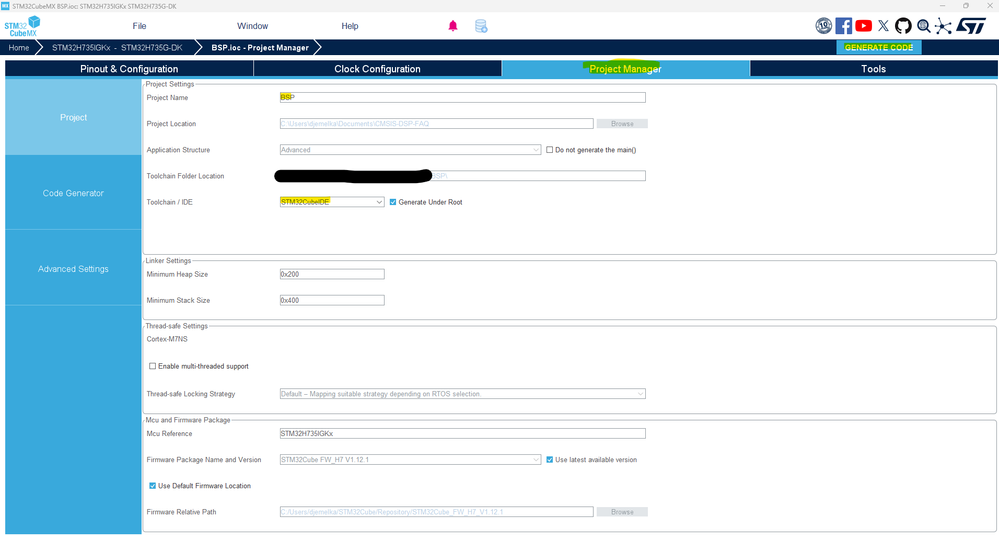The height and width of the screenshot is (535, 999).
Task: Toggle Do not generate the main() checkbox
Action: [x=550, y=150]
